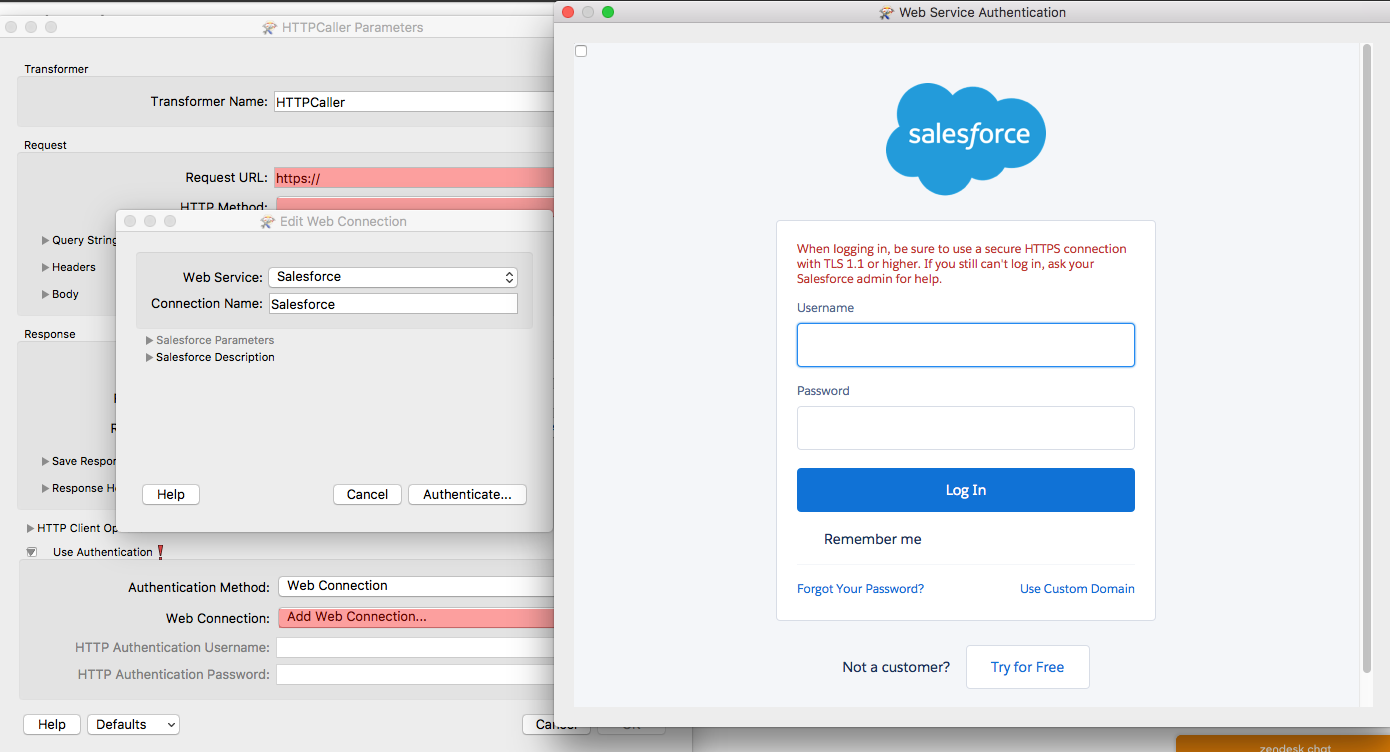Click Help in HTTPCaller Parameters window

coord(52,724)
